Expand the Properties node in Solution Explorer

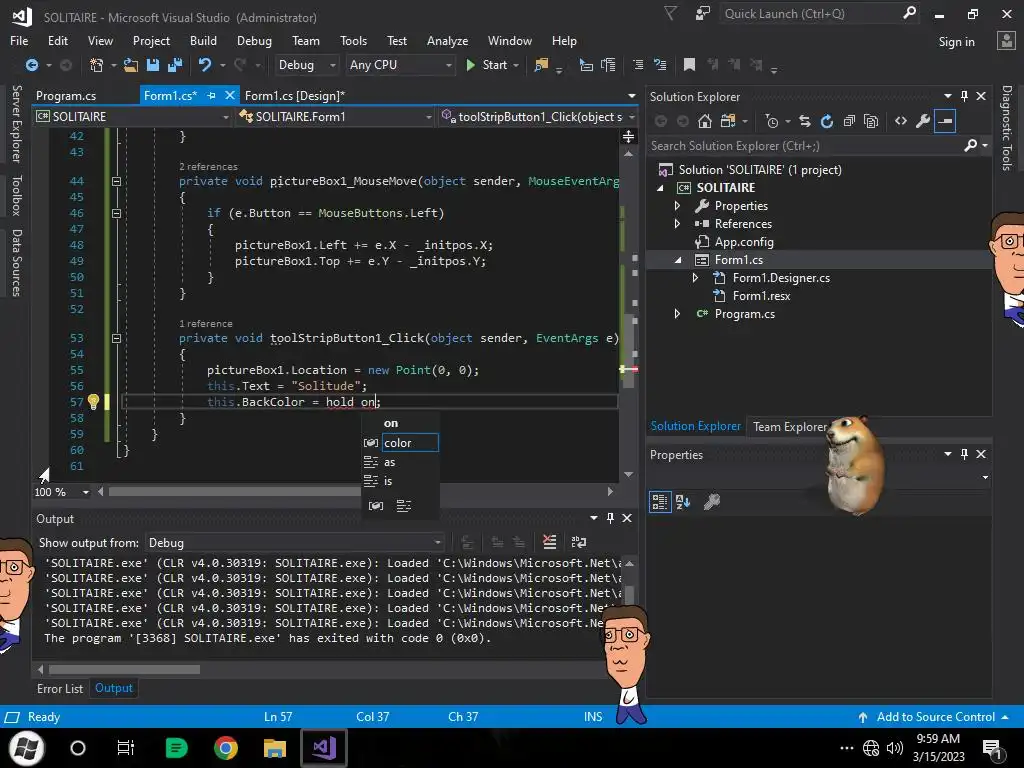pos(677,206)
